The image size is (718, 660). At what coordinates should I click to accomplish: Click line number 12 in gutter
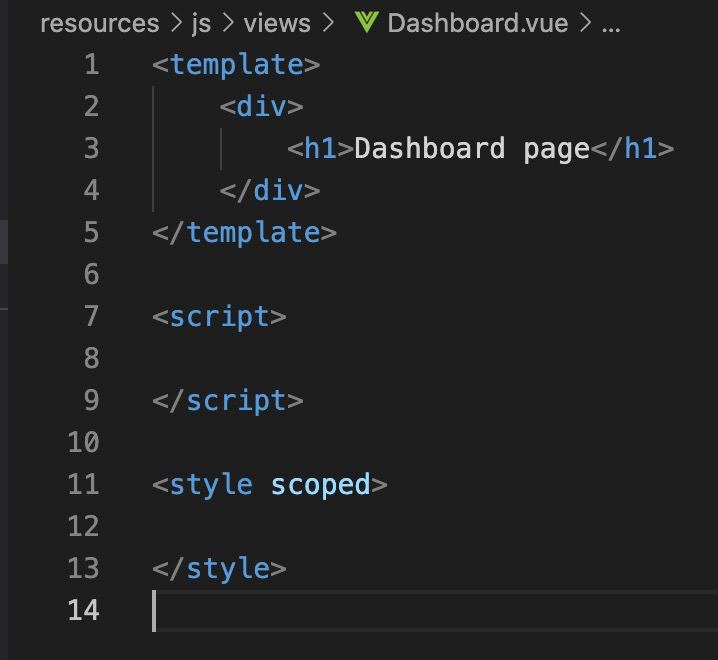tap(83, 526)
